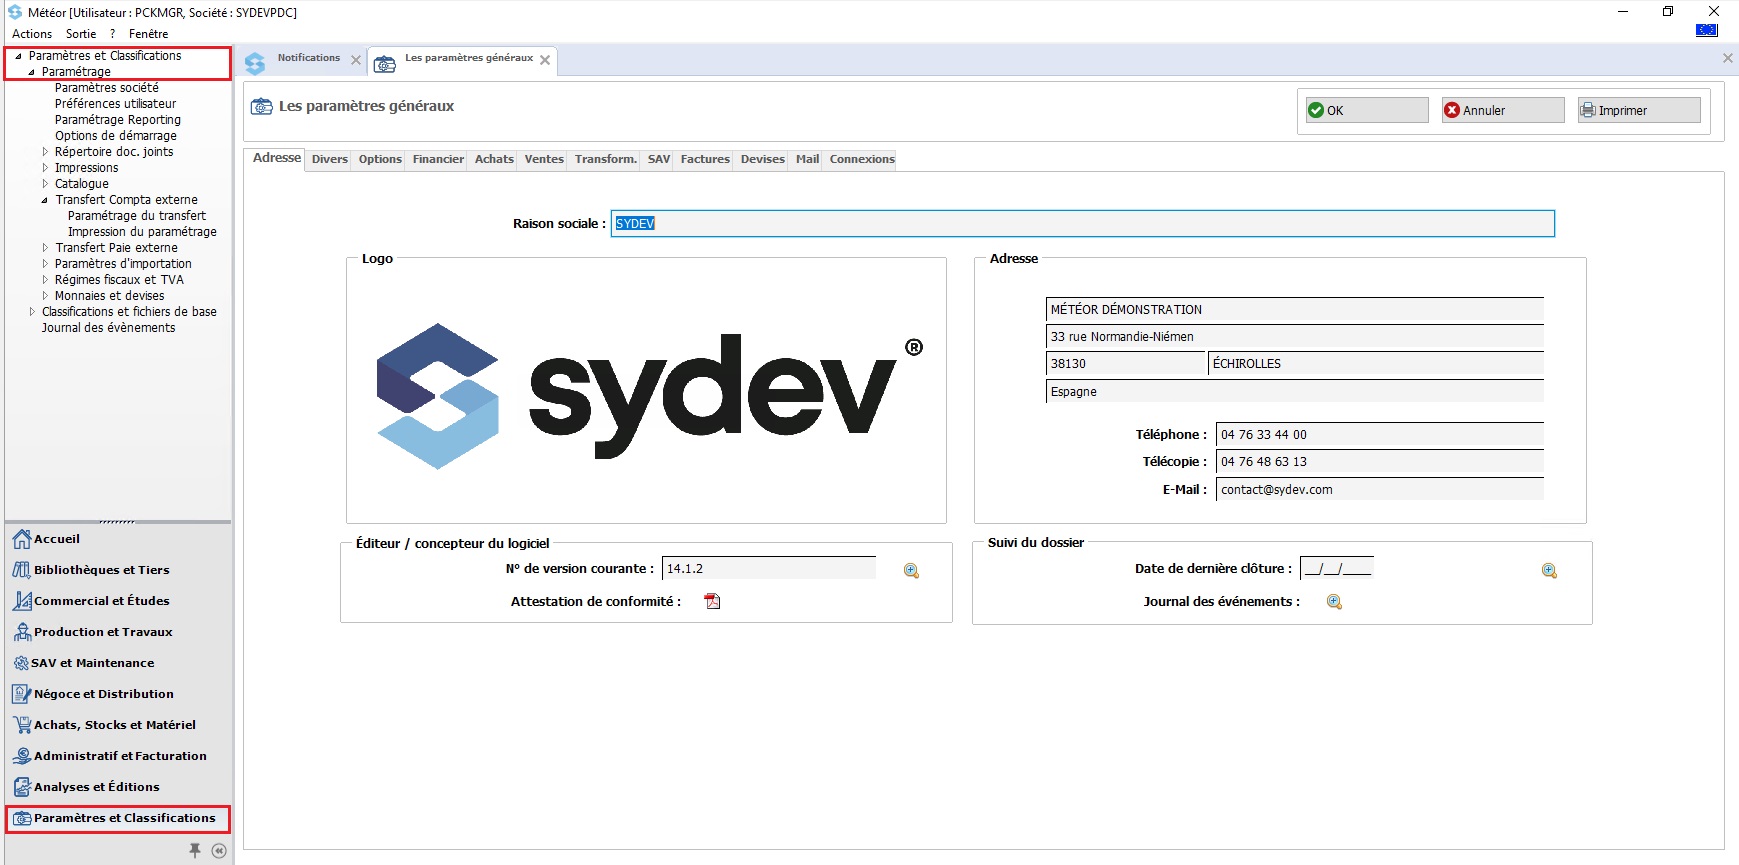Expand Monnaies et devises node

click(45, 296)
